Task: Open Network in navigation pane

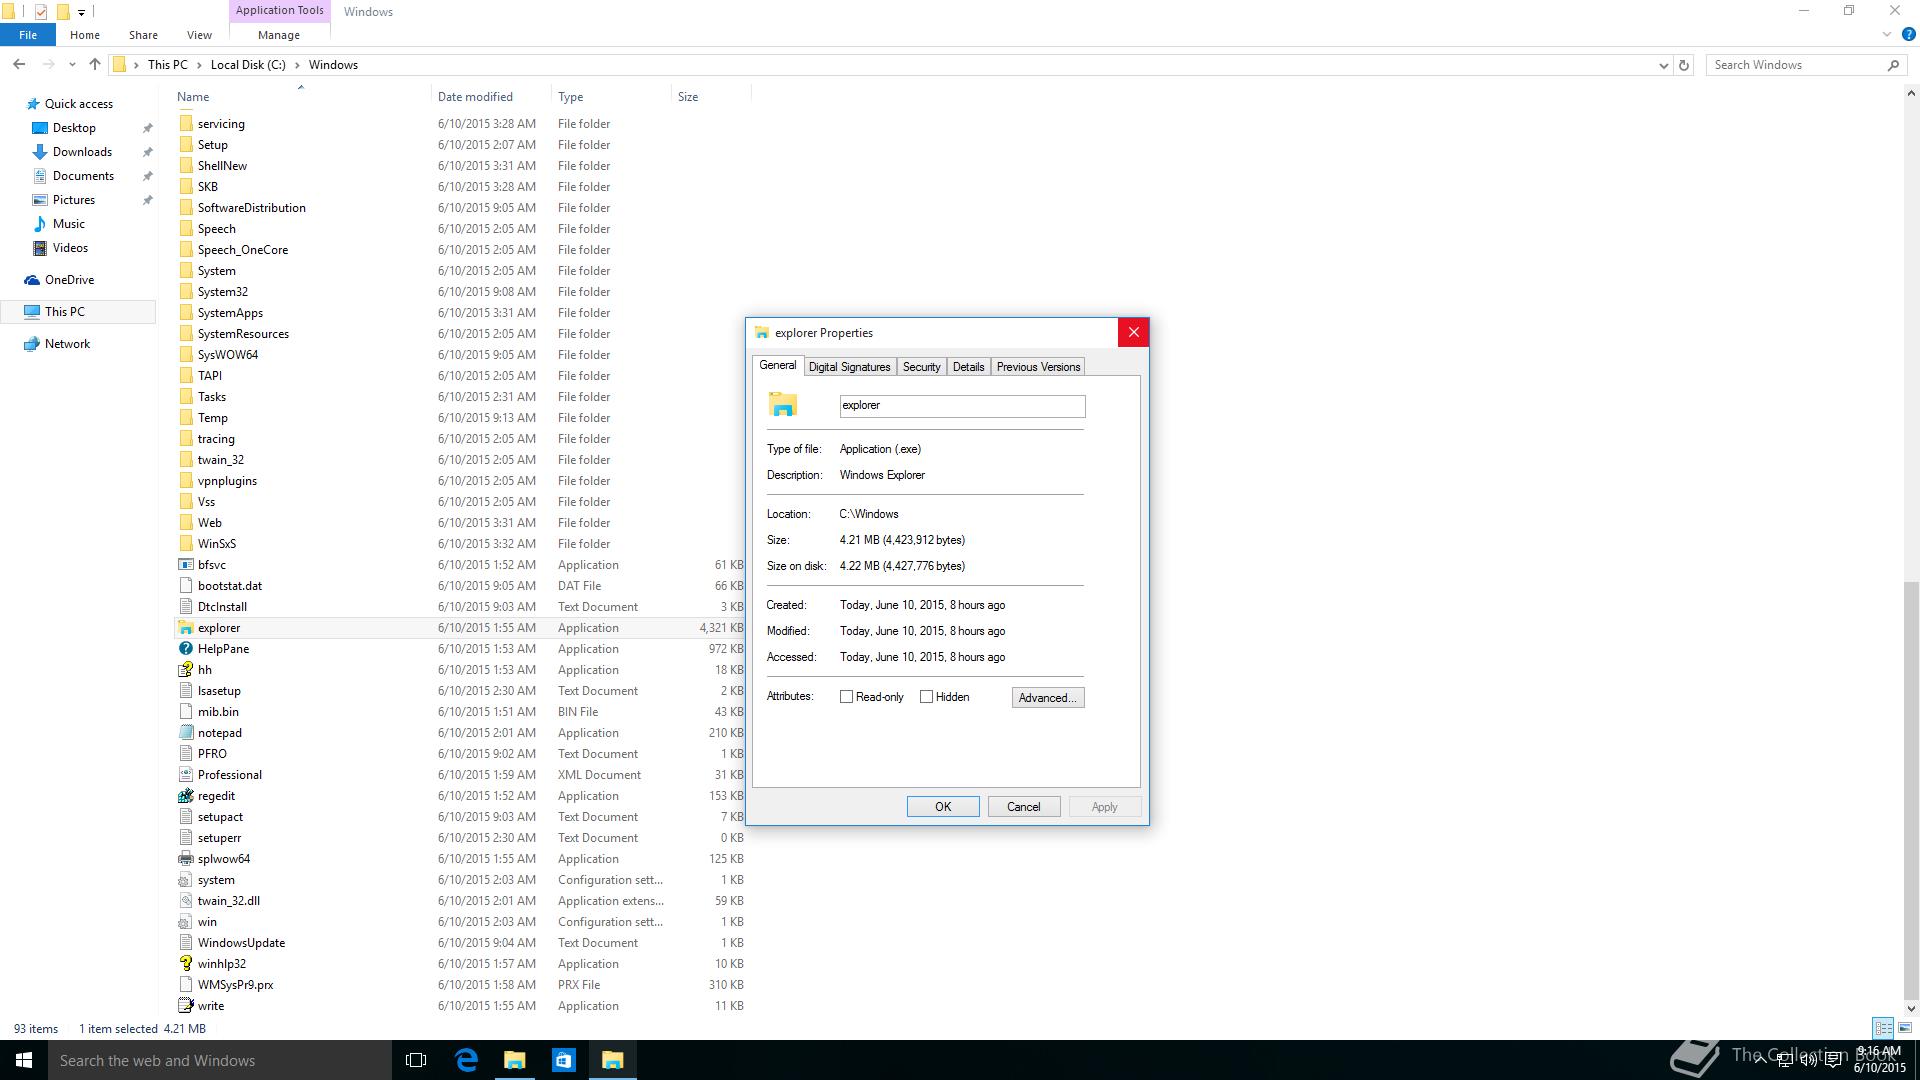Action: [x=67, y=344]
